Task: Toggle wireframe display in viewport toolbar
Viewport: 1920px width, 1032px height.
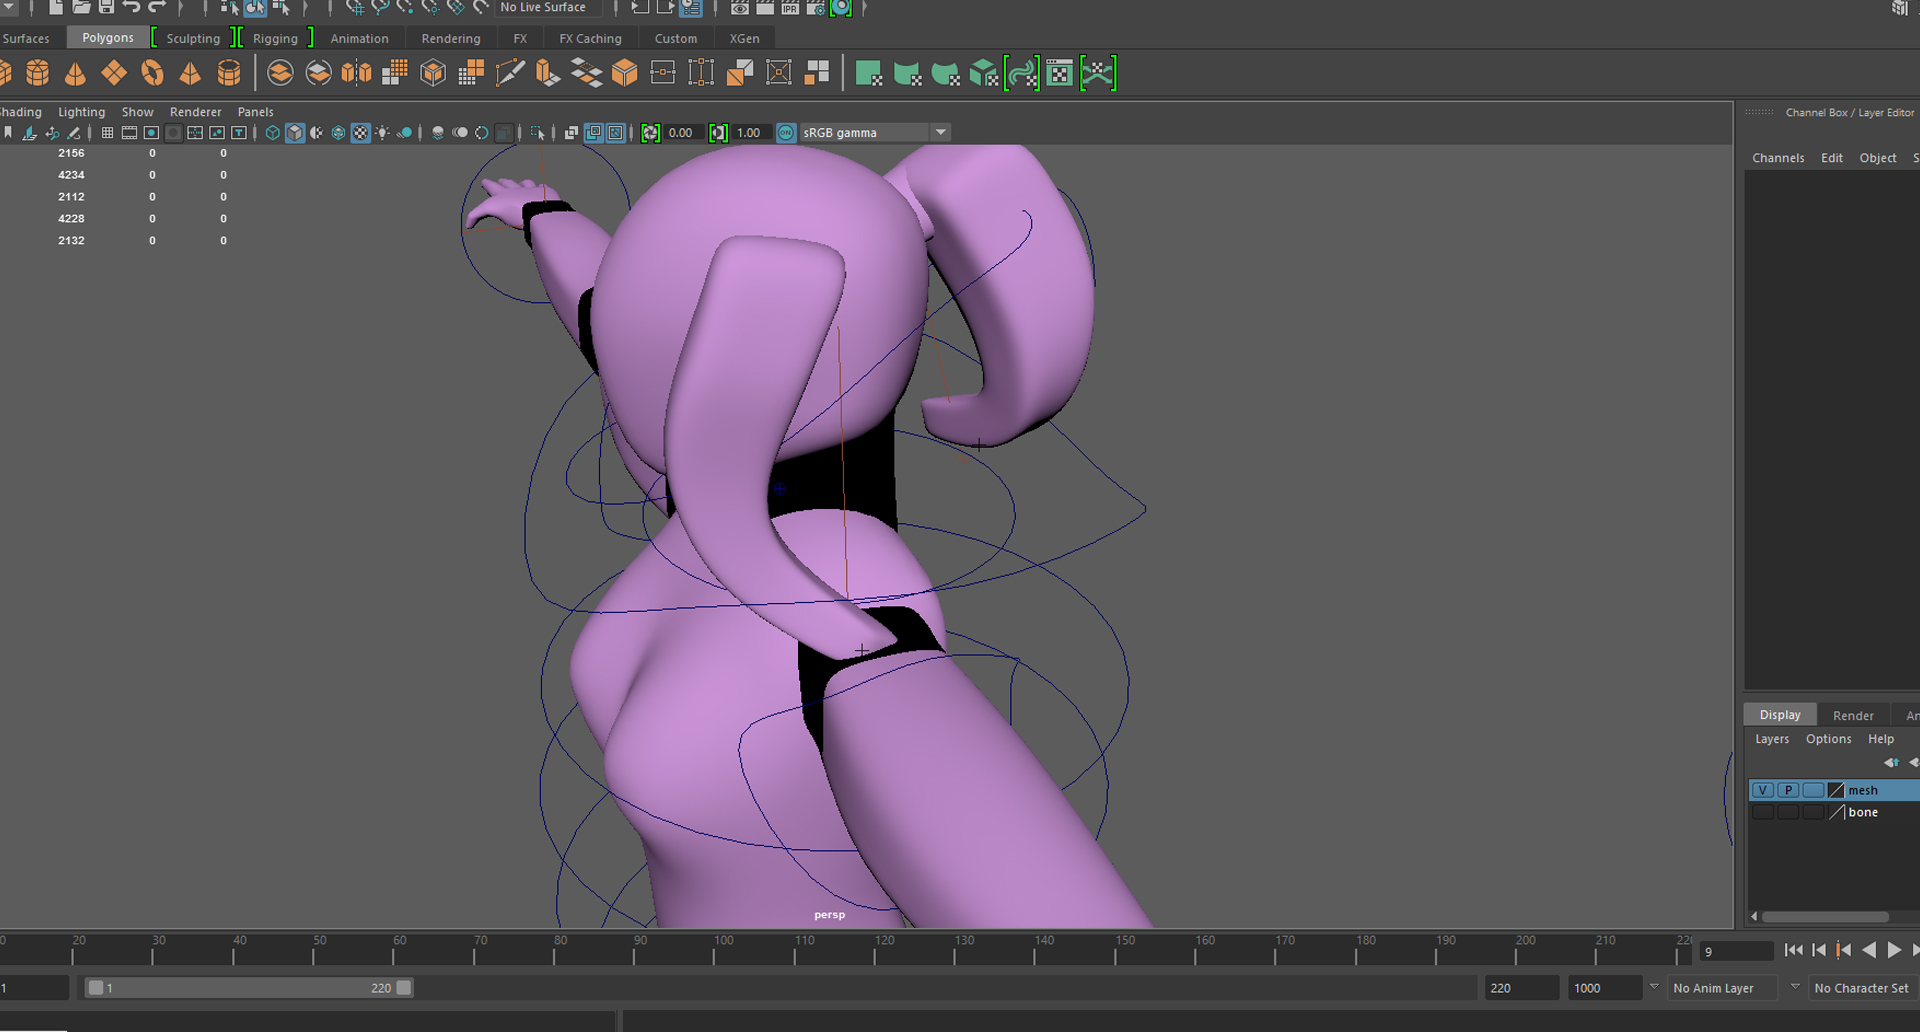Action: pos(273,133)
